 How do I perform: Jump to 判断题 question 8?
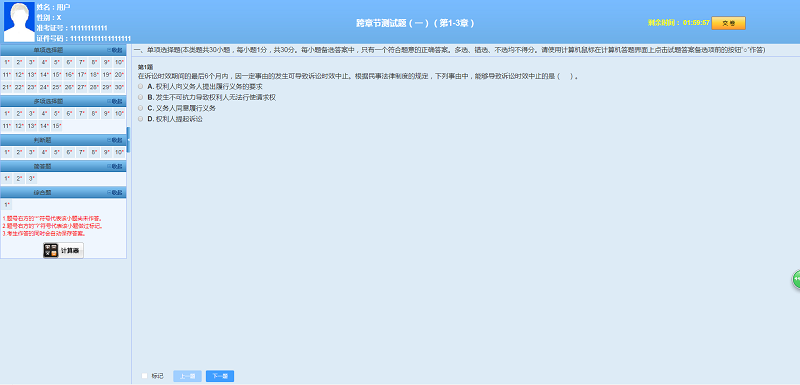tap(94, 152)
